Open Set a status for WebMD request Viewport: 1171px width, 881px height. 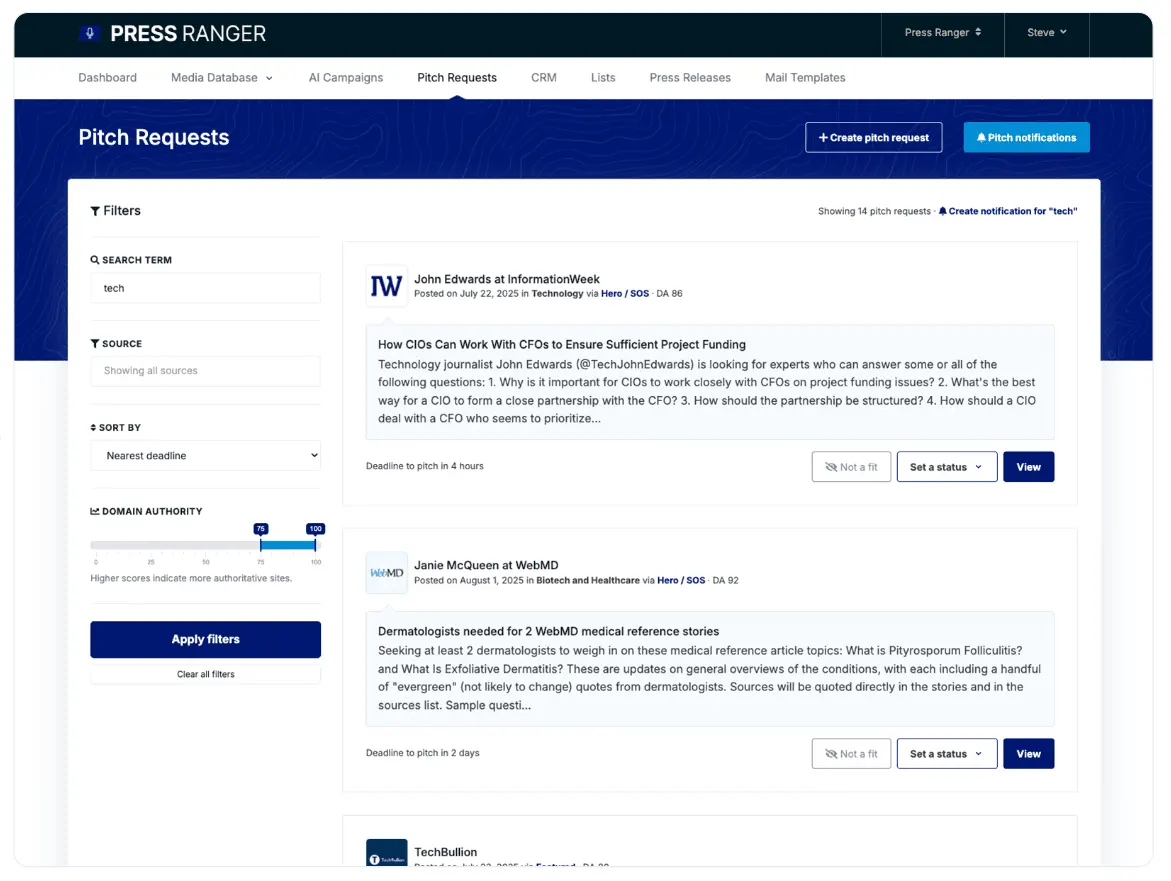pos(946,753)
